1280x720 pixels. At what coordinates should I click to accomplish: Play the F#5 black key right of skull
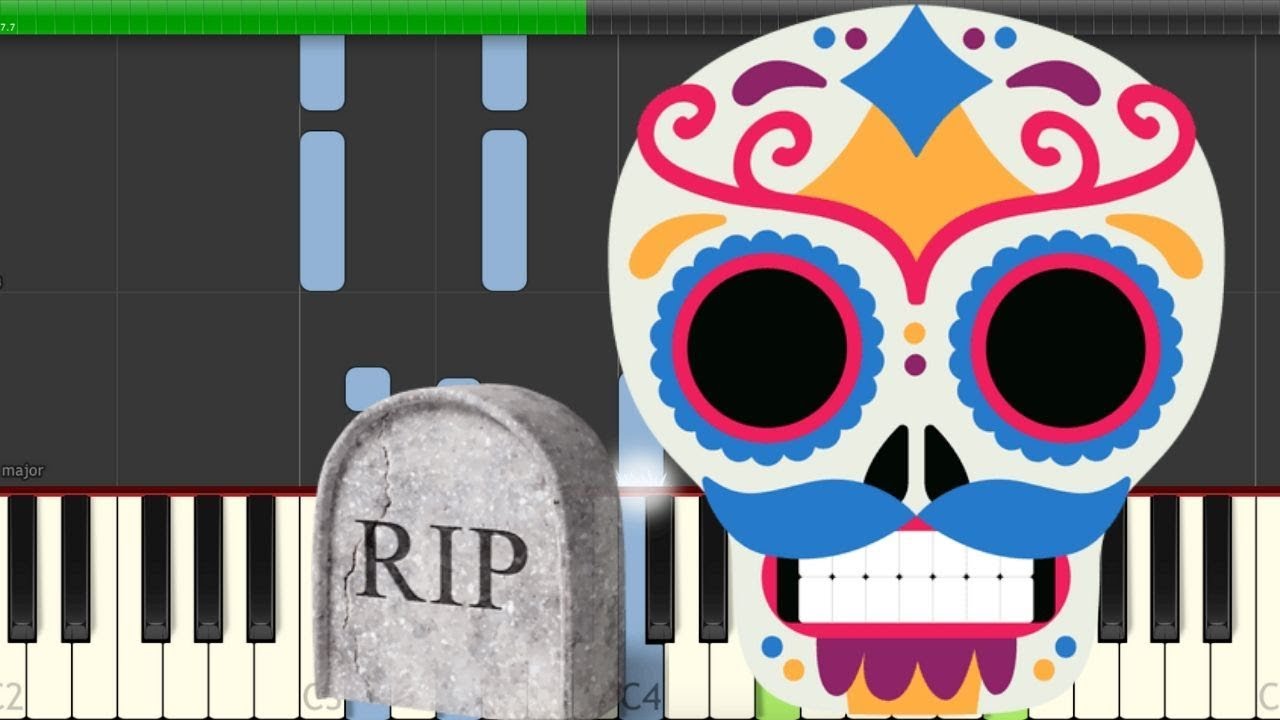1112,568
